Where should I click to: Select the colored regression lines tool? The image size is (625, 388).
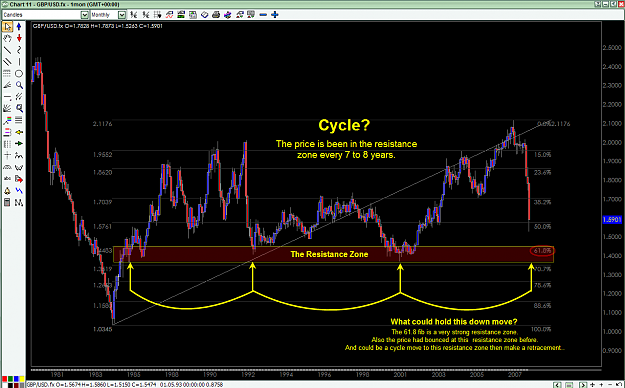(7, 120)
